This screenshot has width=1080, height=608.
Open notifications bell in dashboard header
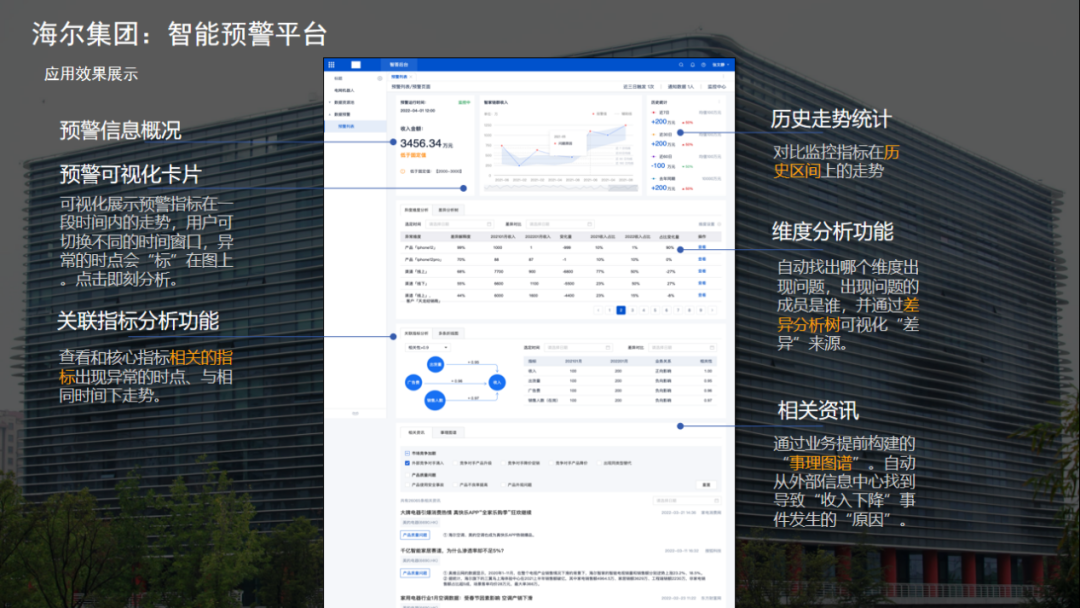pos(692,65)
